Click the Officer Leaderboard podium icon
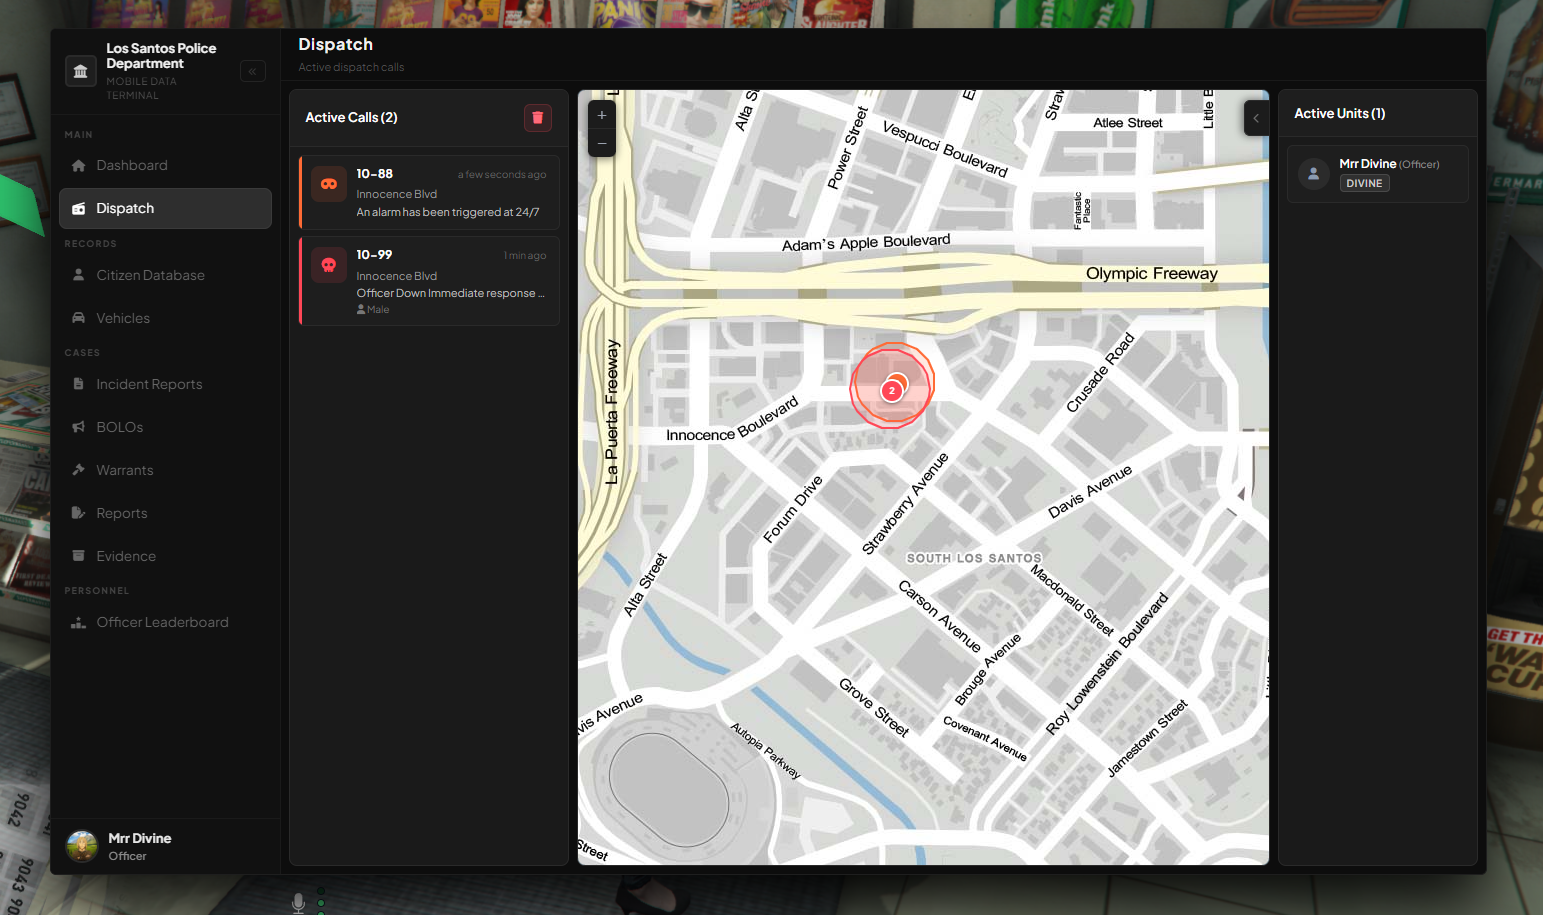The width and height of the screenshot is (1543, 915). pyautogui.click(x=78, y=622)
